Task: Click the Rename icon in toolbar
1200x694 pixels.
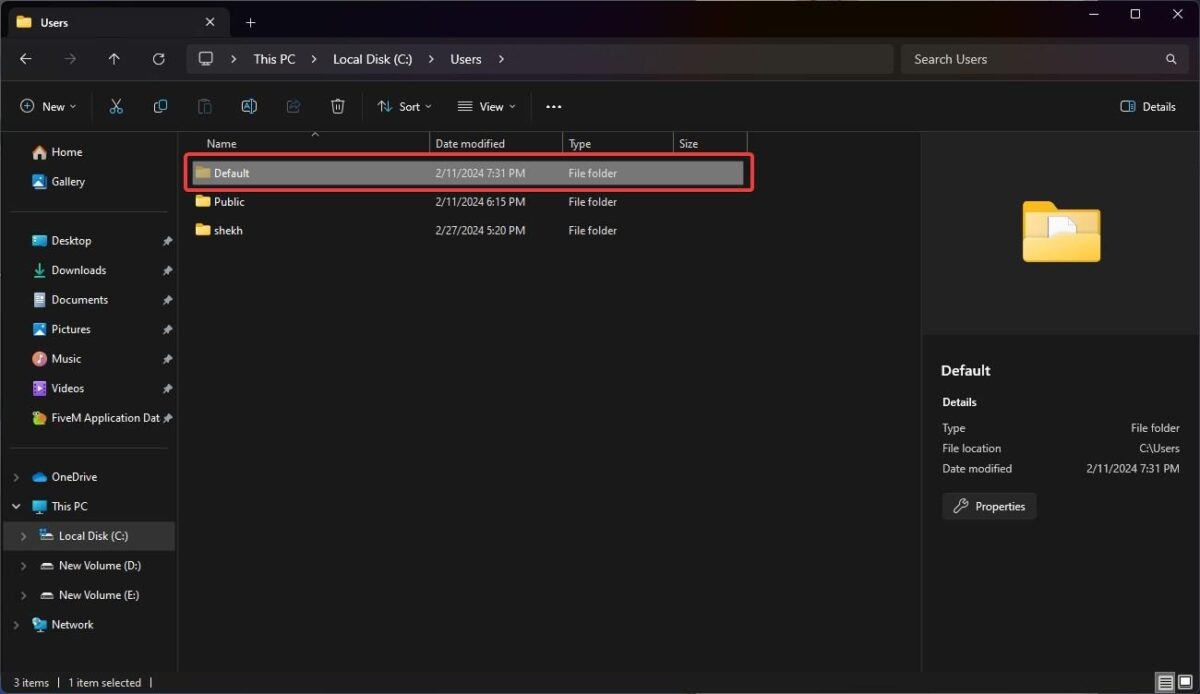Action: (249, 107)
